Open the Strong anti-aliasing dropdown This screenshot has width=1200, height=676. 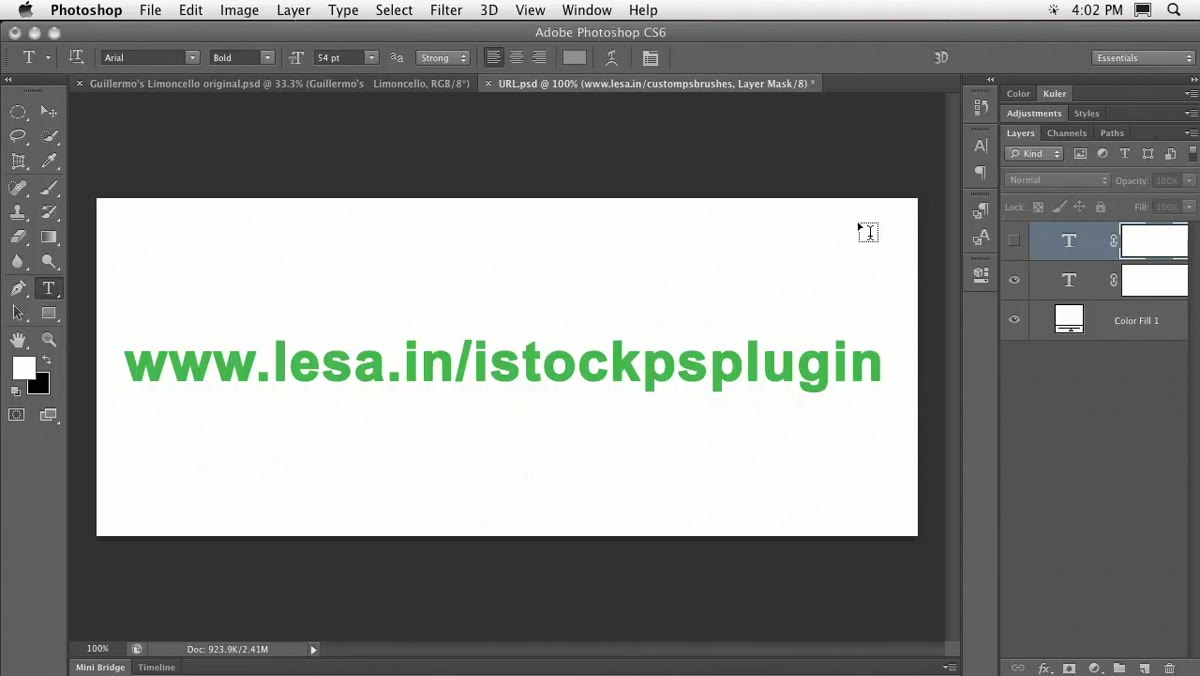[443, 58]
